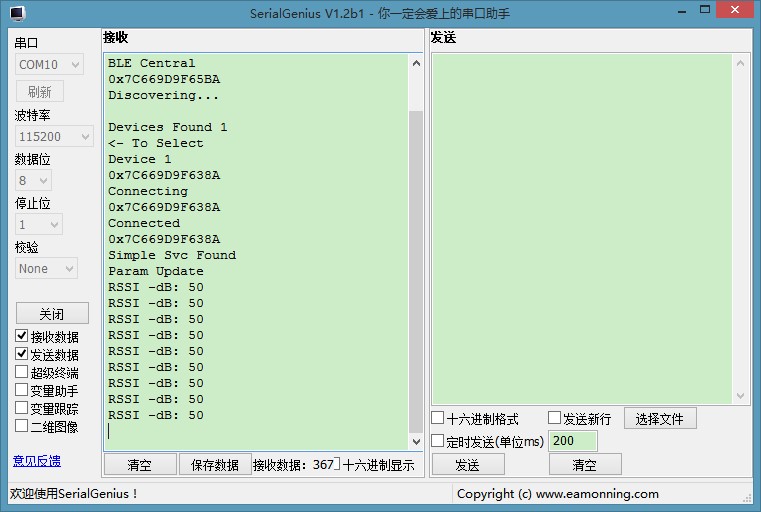Image resolution: width=761 pixels, height=512 pixels.
Task: Open the parity dropdown showing None
Action: (x=46, y=268)
